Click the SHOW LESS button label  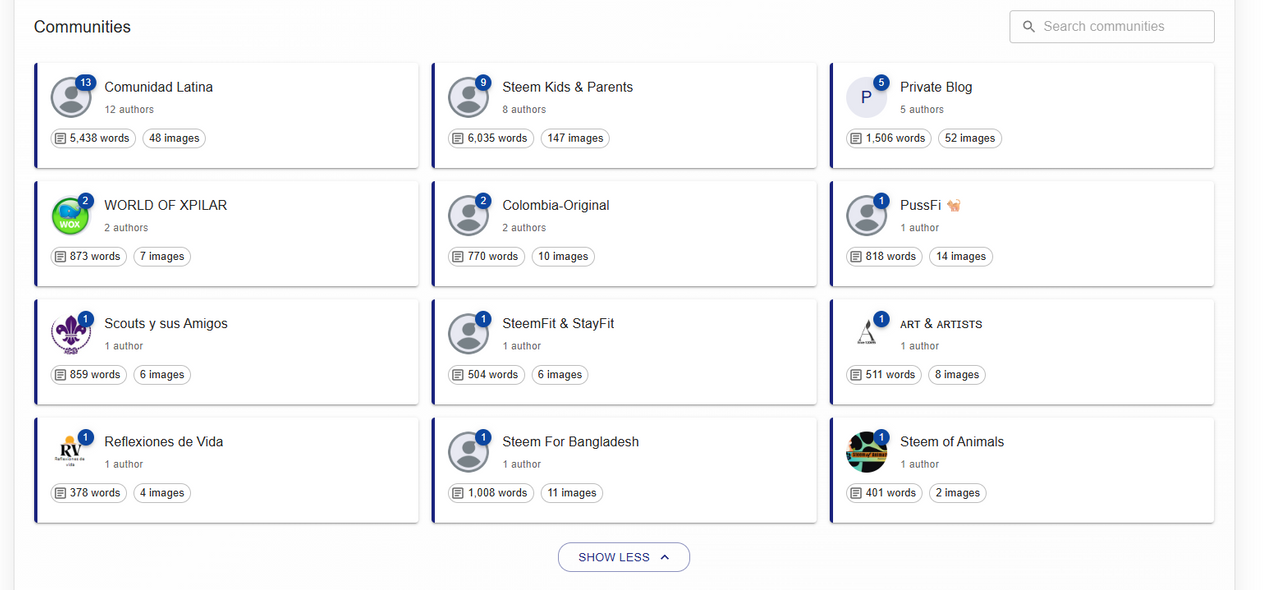(614, 557)
